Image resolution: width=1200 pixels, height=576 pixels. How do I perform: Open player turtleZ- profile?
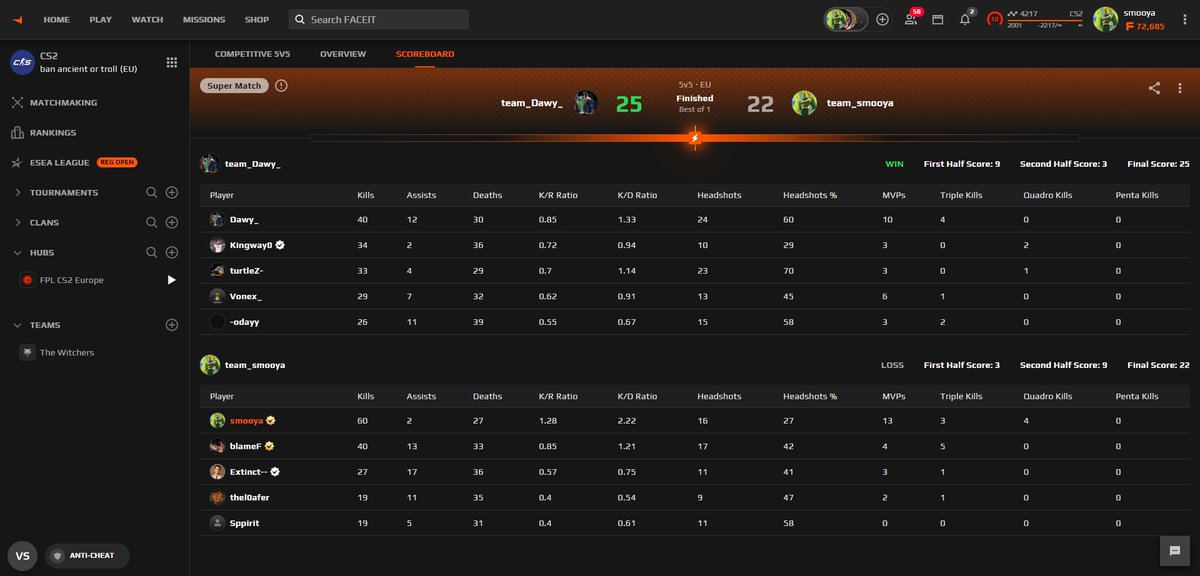(x=246, y=271)
